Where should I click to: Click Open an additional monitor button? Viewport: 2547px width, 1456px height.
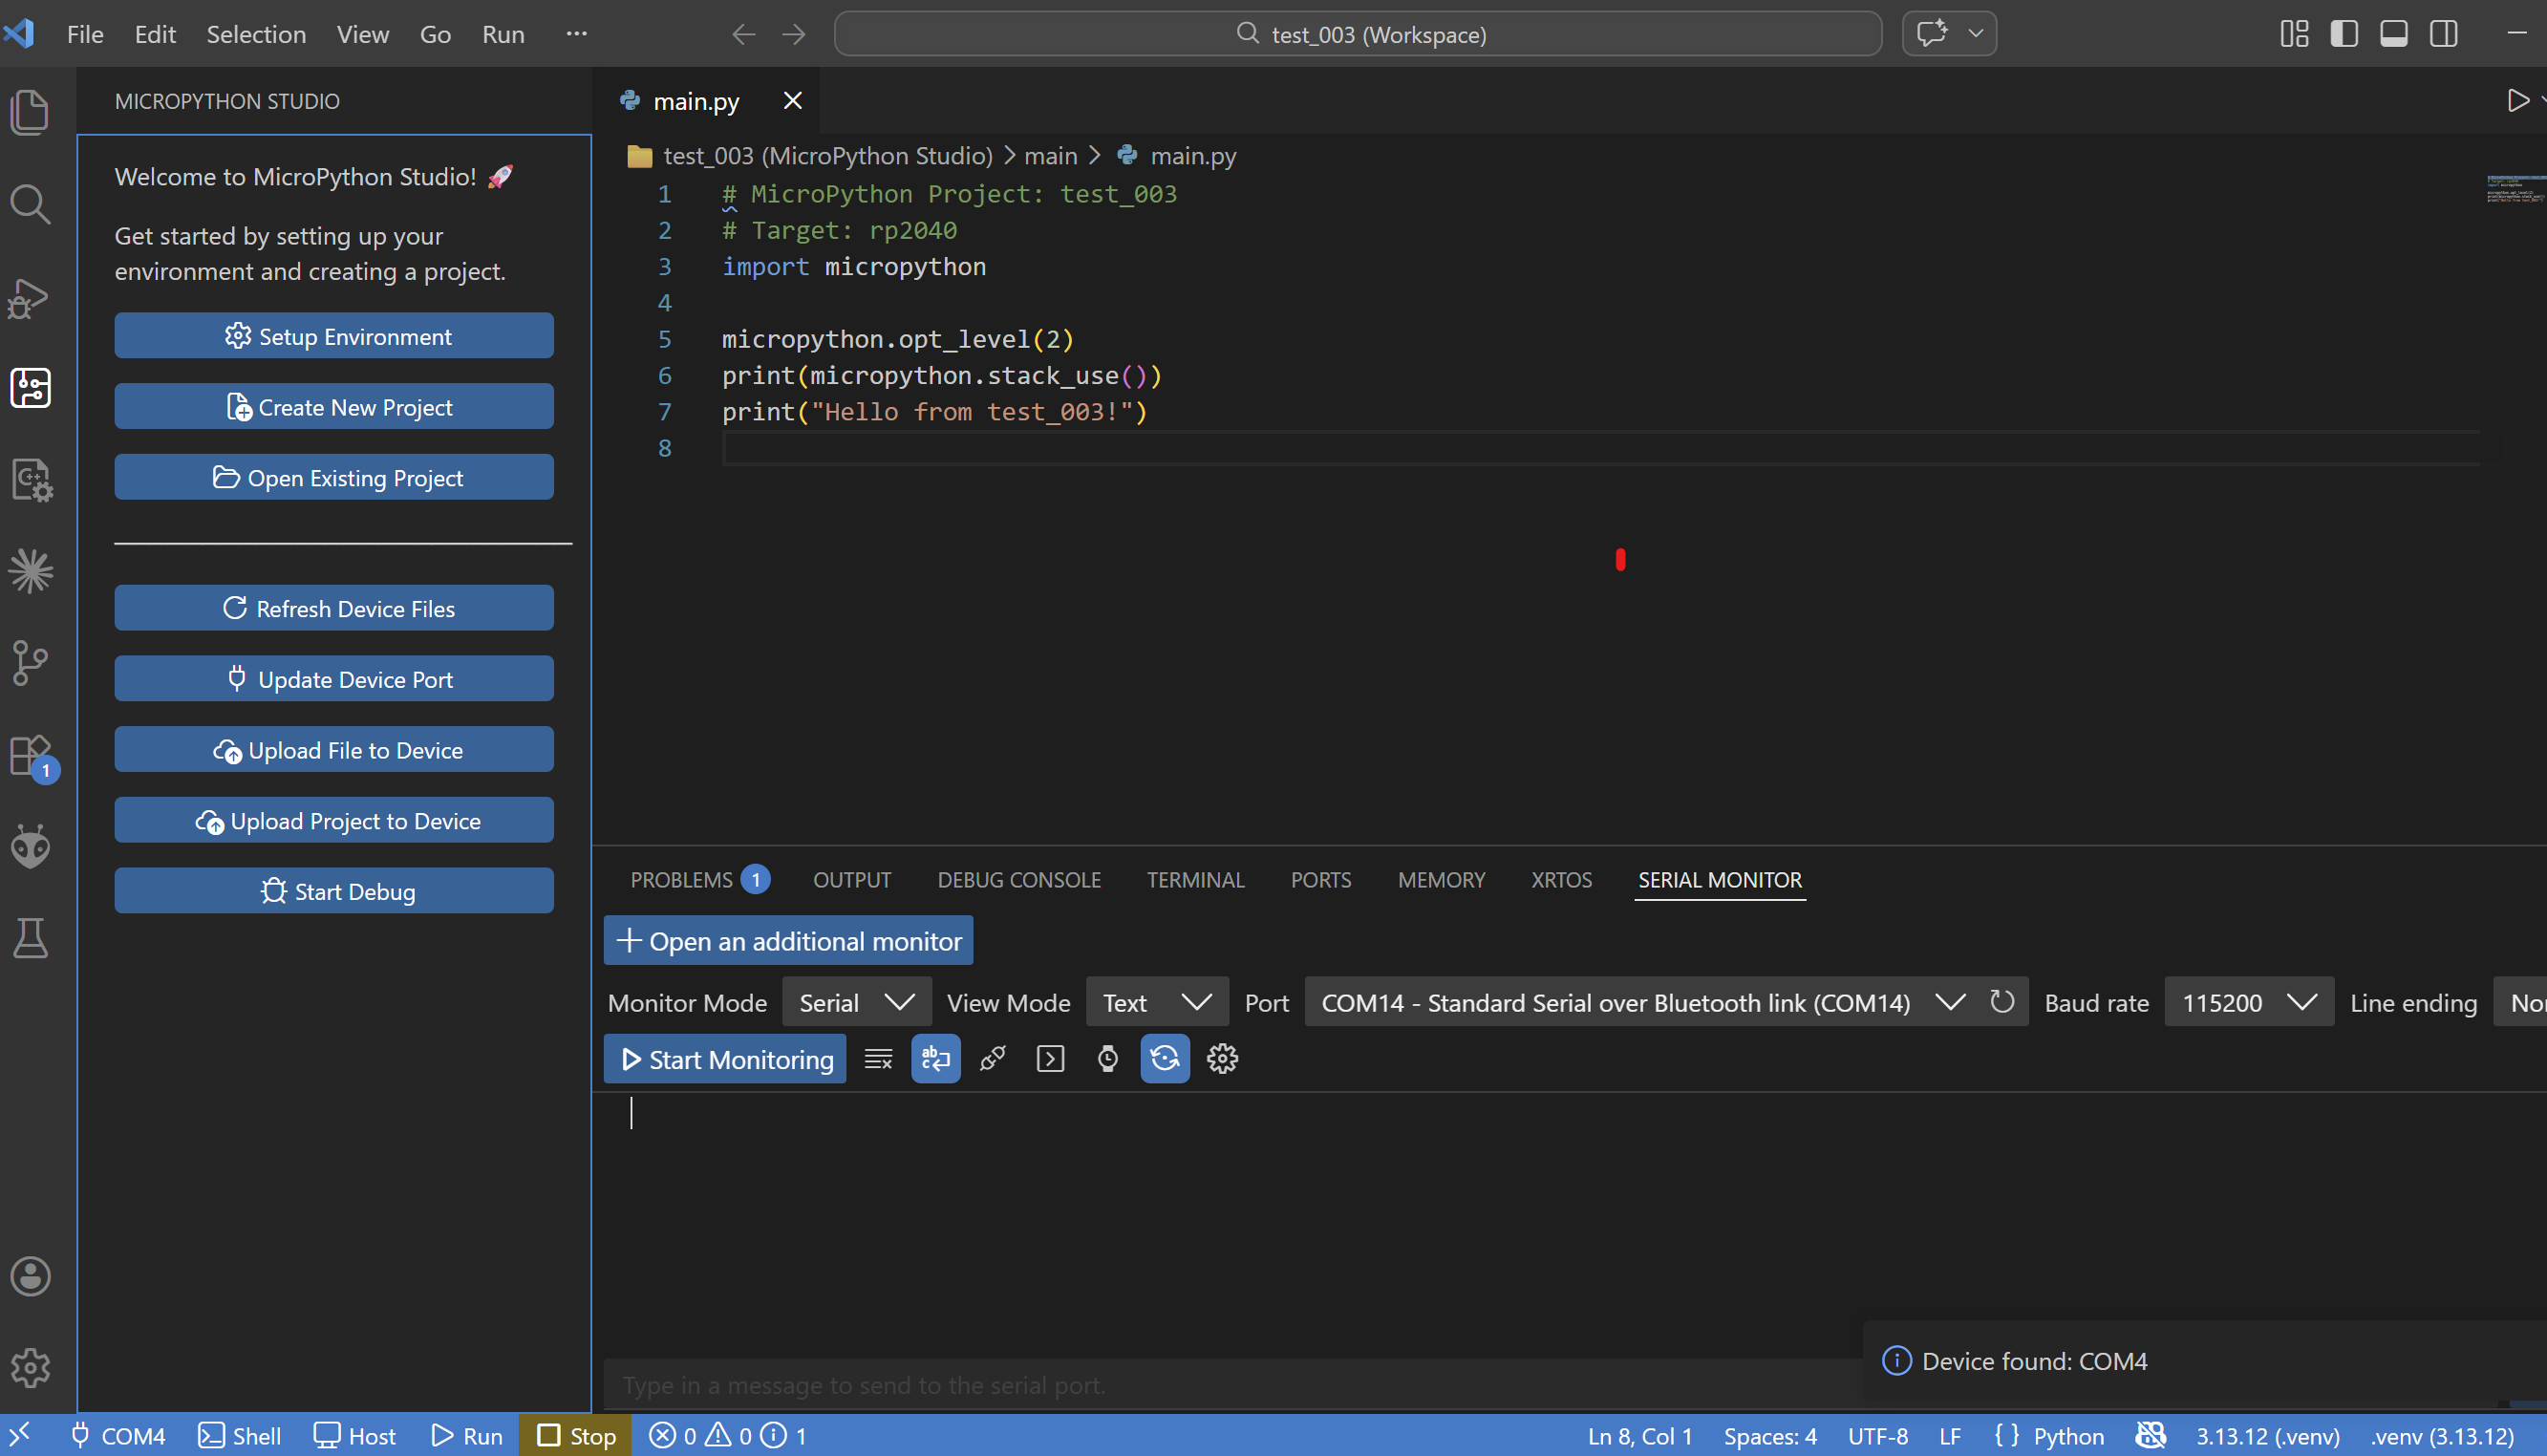[x=788, y=941]
